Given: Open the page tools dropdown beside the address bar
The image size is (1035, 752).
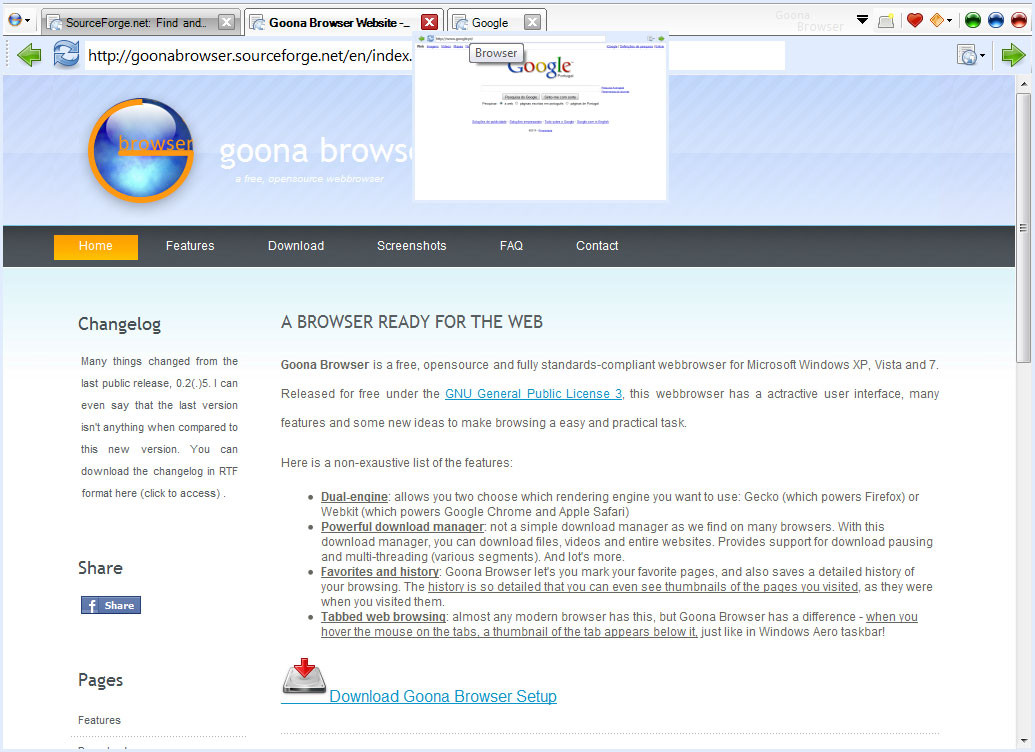Looking at the screenshot, I should pos(970,55).
